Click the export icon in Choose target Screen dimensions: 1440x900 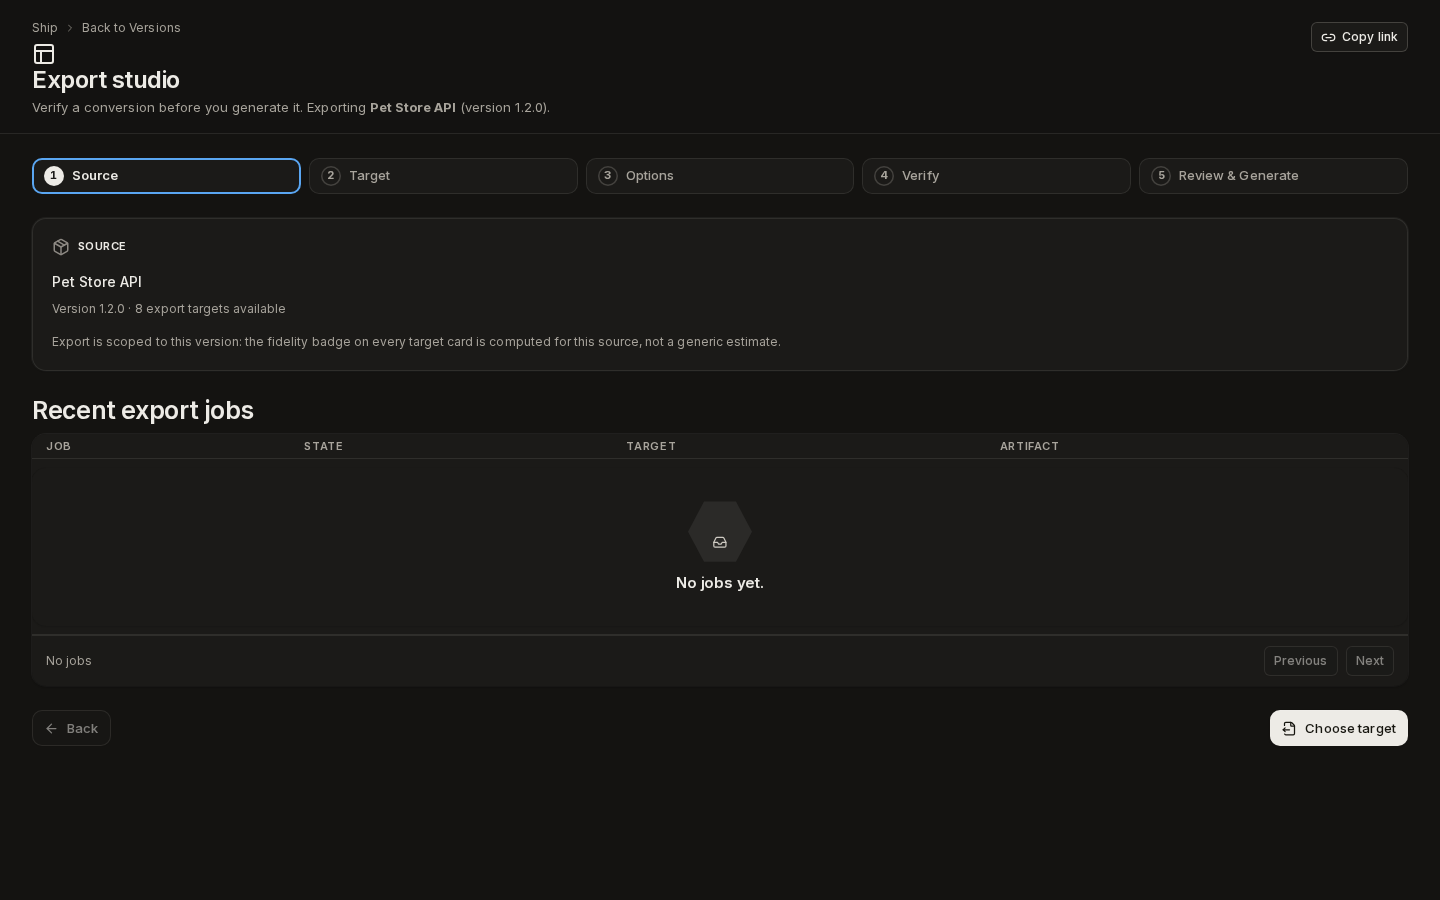[1289, 729]
